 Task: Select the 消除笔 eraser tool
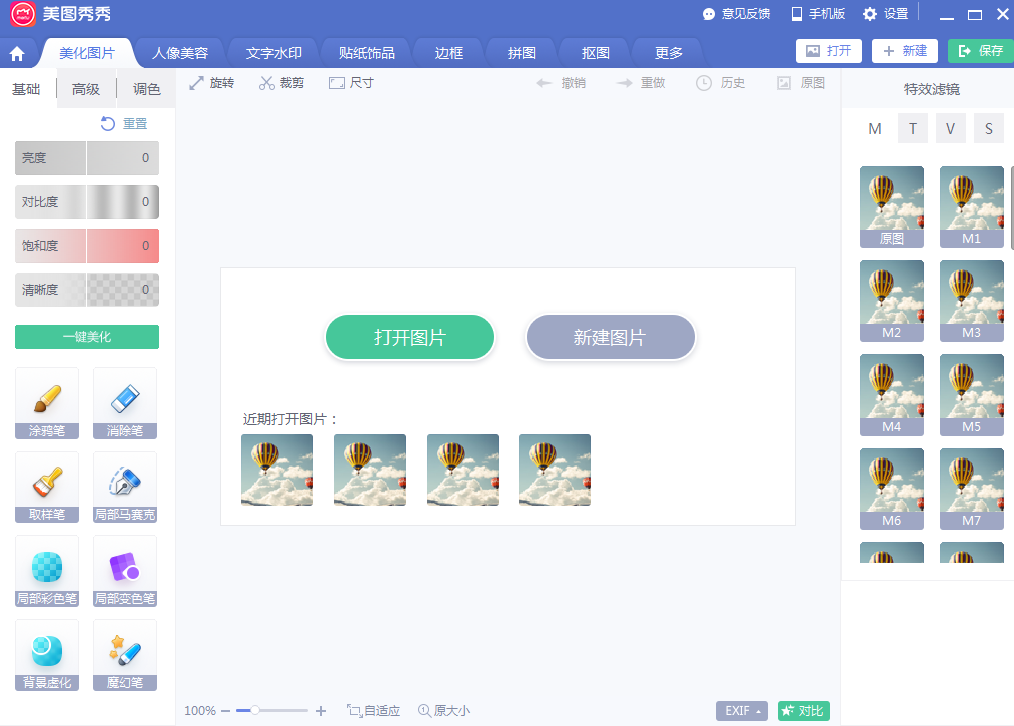click(125, 403)
